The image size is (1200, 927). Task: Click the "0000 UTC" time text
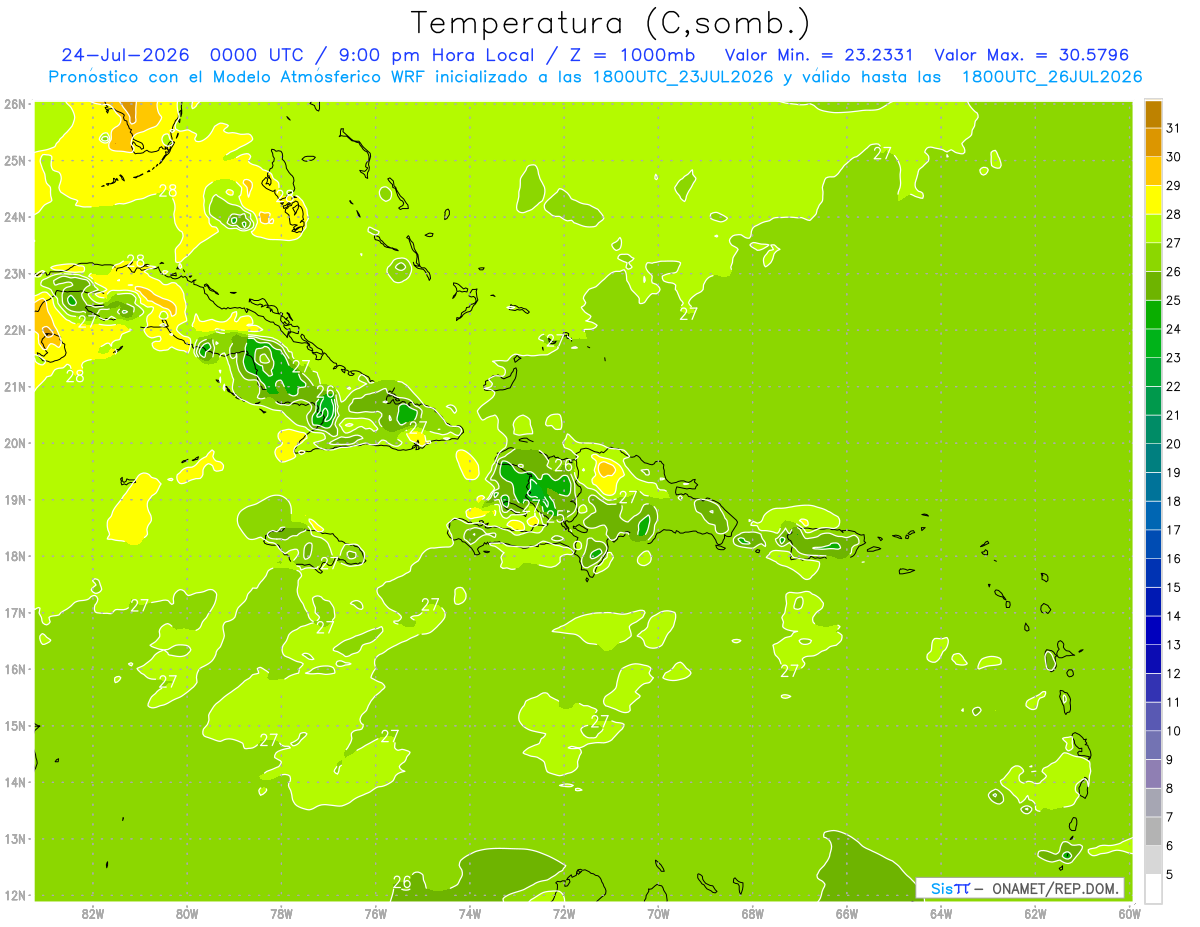coord(257,55)
